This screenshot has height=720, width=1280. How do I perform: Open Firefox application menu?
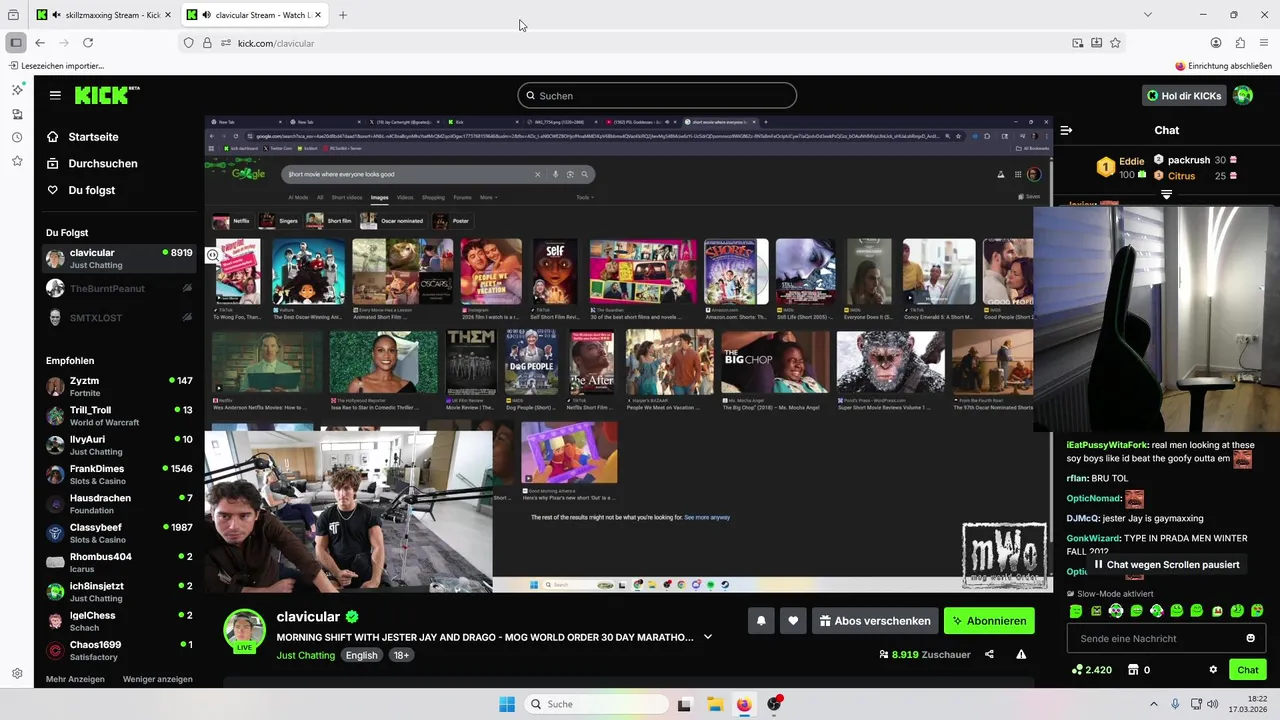pos(1264,43)
